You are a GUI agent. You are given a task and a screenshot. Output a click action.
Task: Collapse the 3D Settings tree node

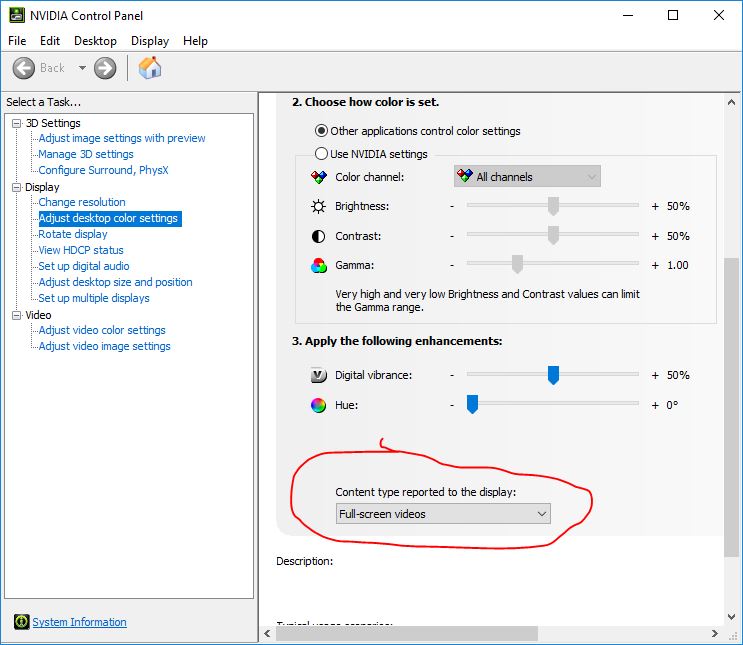tap(17, 123)
